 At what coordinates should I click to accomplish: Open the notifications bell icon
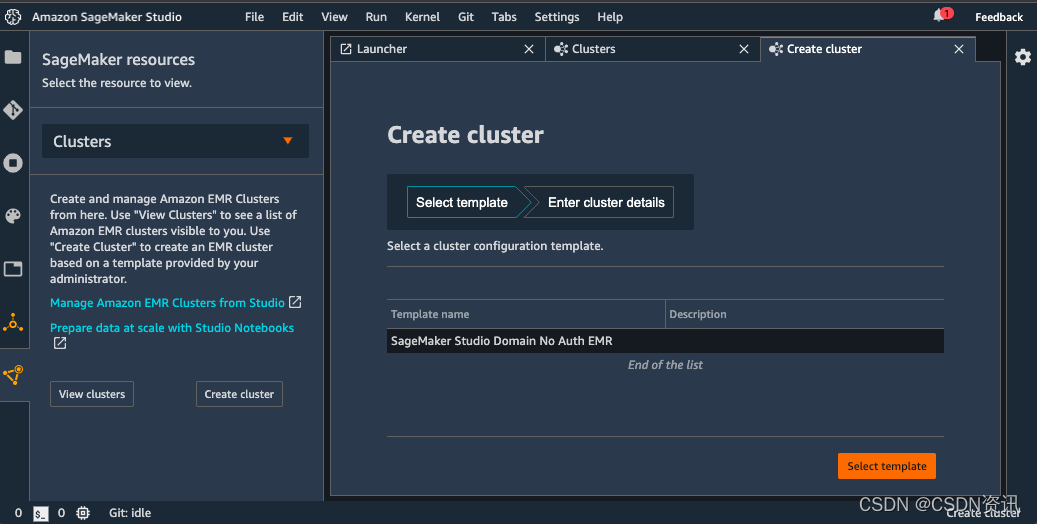click(x=940, y=16)
